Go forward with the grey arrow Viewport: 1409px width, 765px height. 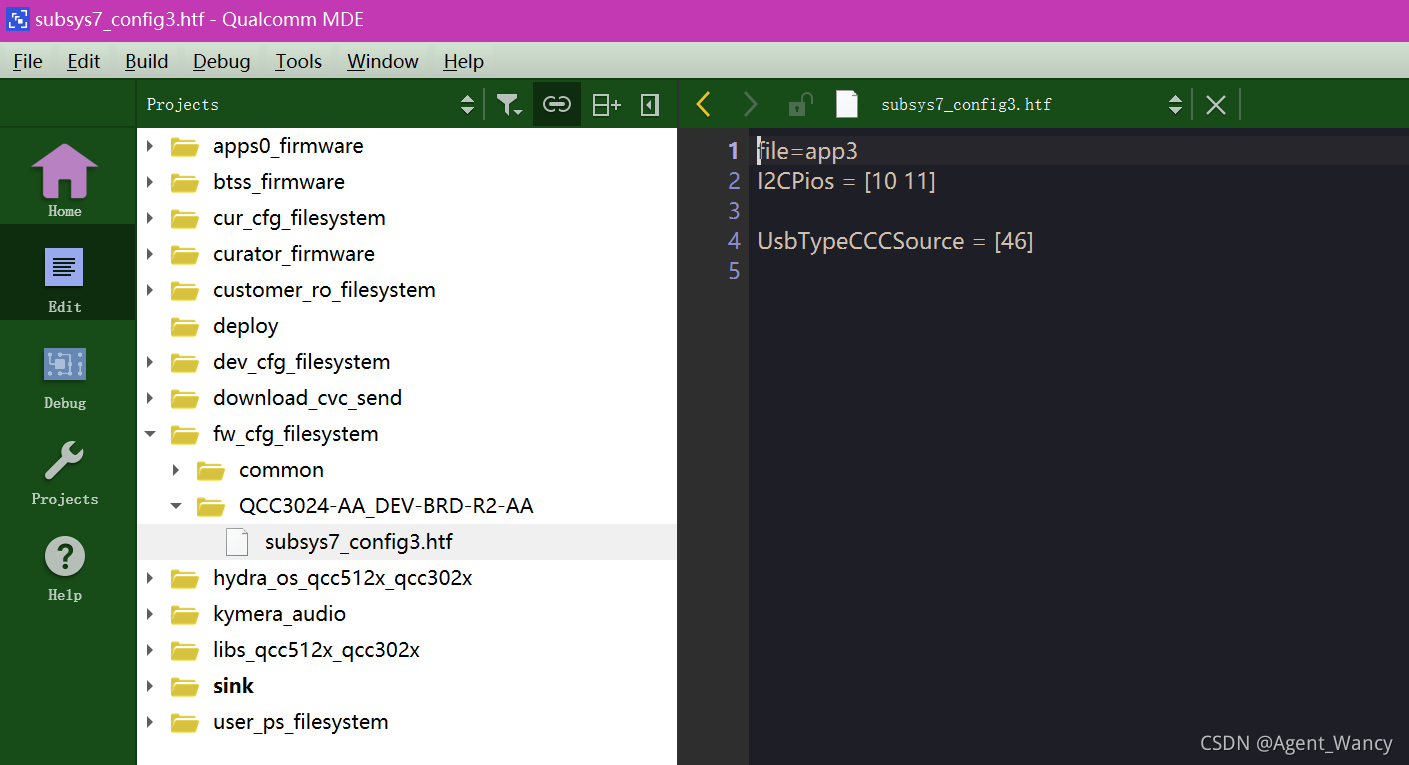tap(751, 104)
